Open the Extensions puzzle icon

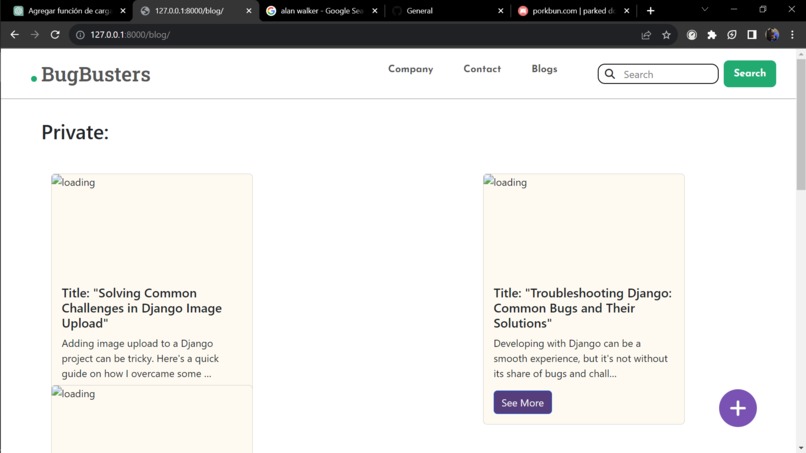pyautogui.click(x=711, y=34)
